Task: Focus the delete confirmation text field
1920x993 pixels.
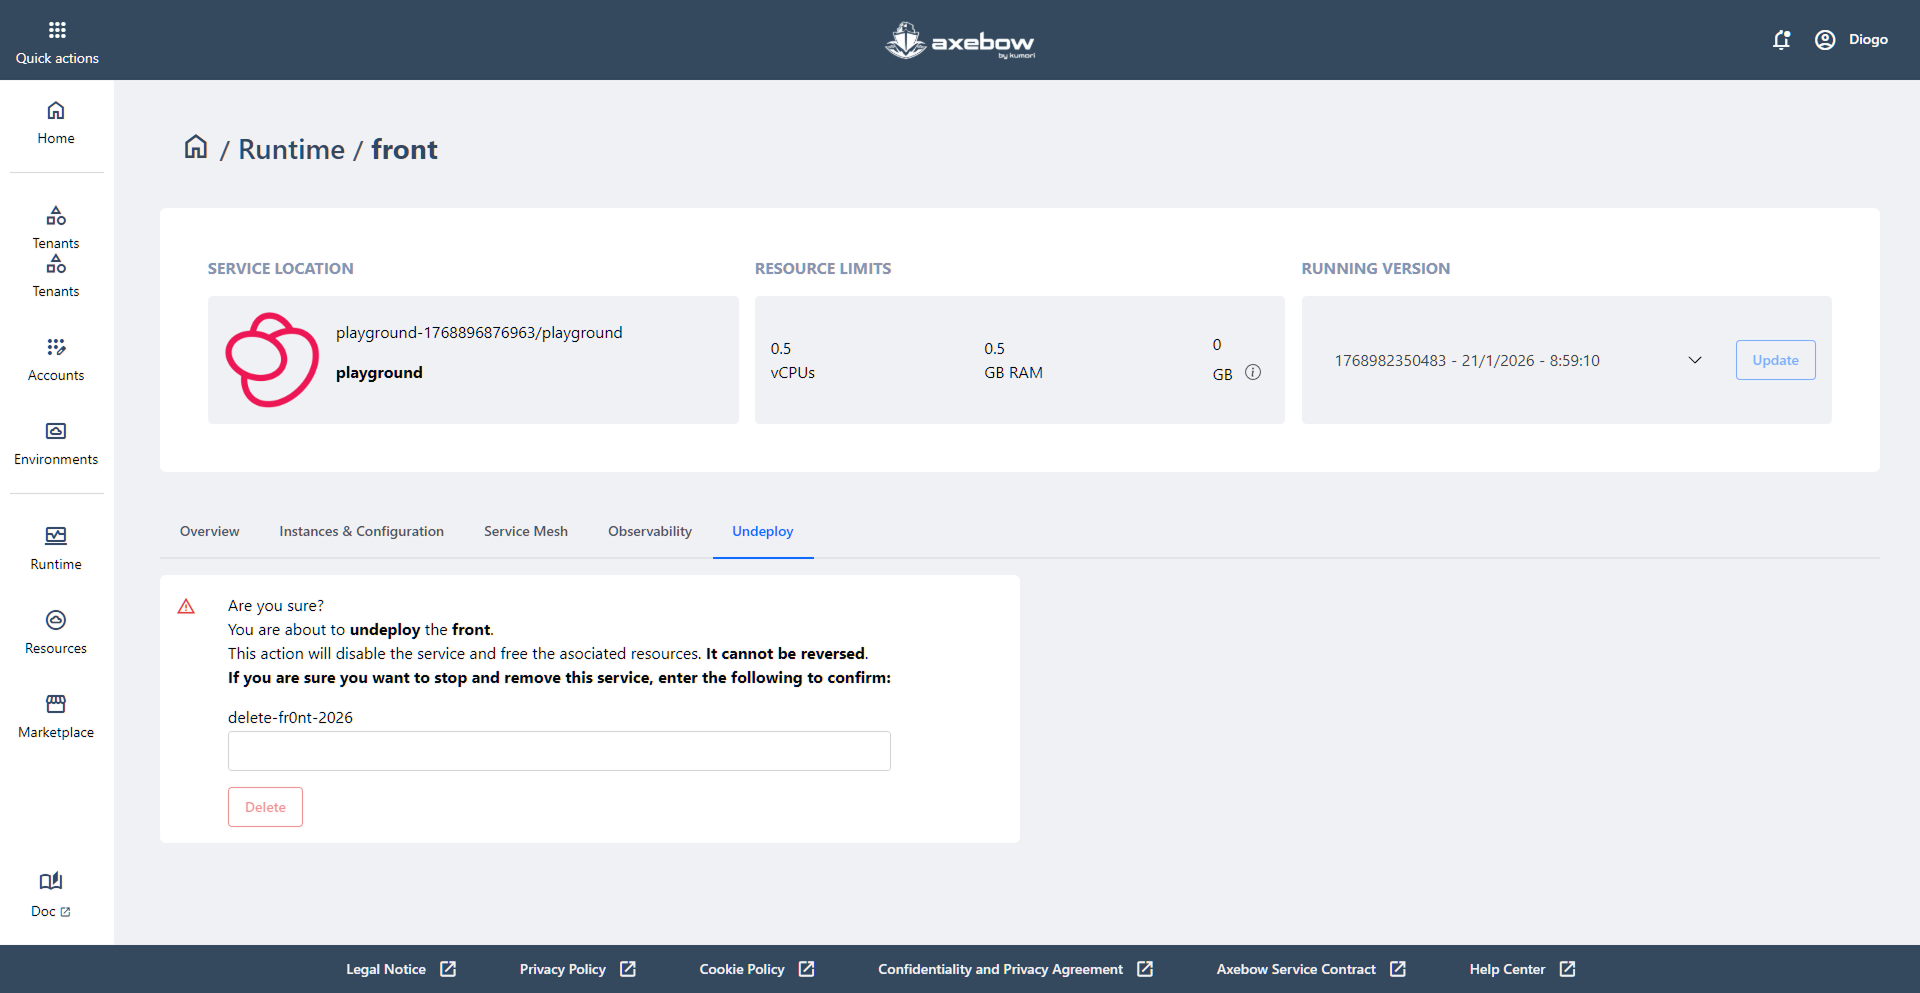Action: pyautogui.click(x=559, y=751)
